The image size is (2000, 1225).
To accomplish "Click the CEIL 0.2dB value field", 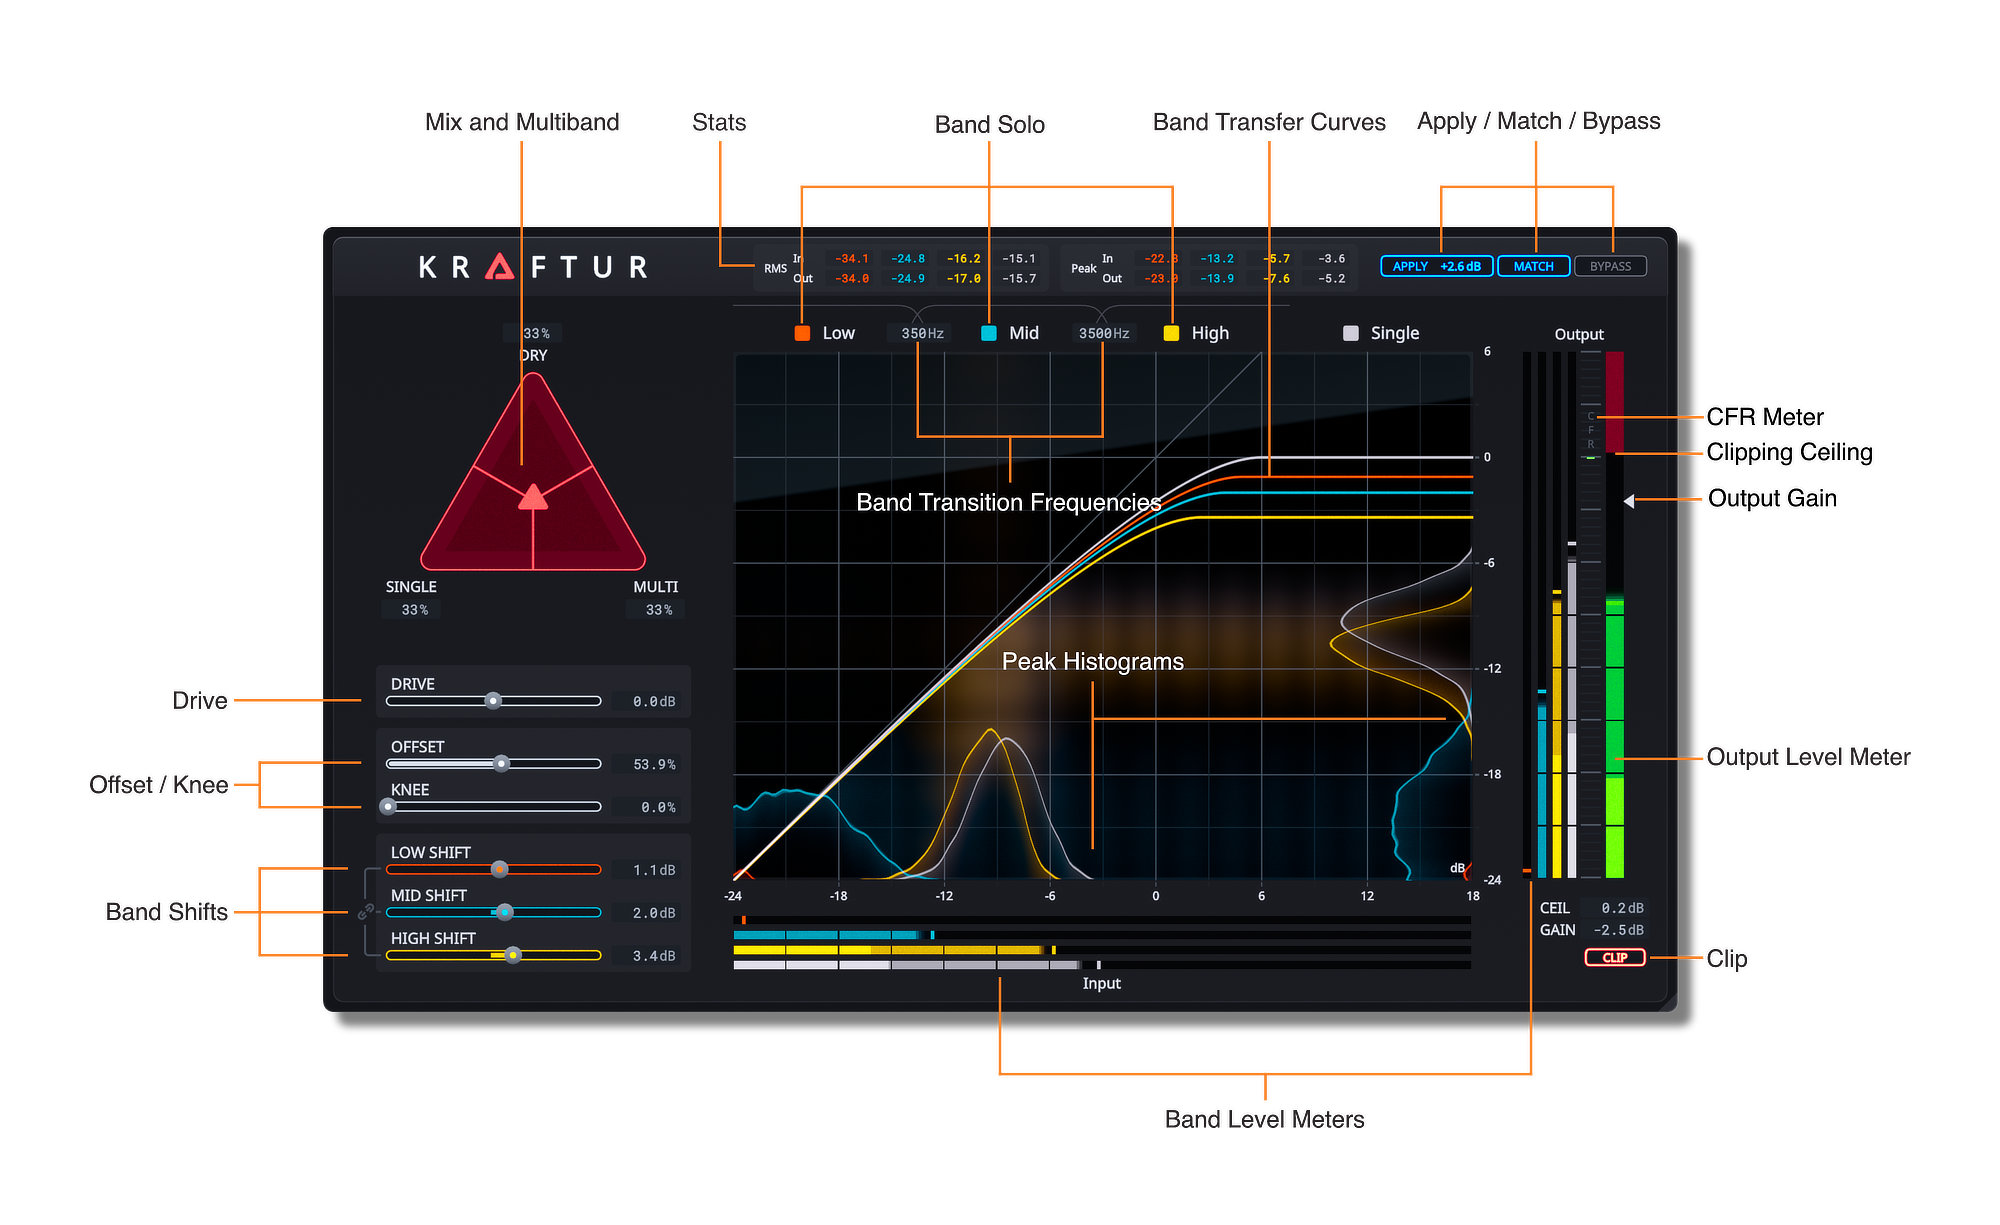I will [x=1621, y=908].
